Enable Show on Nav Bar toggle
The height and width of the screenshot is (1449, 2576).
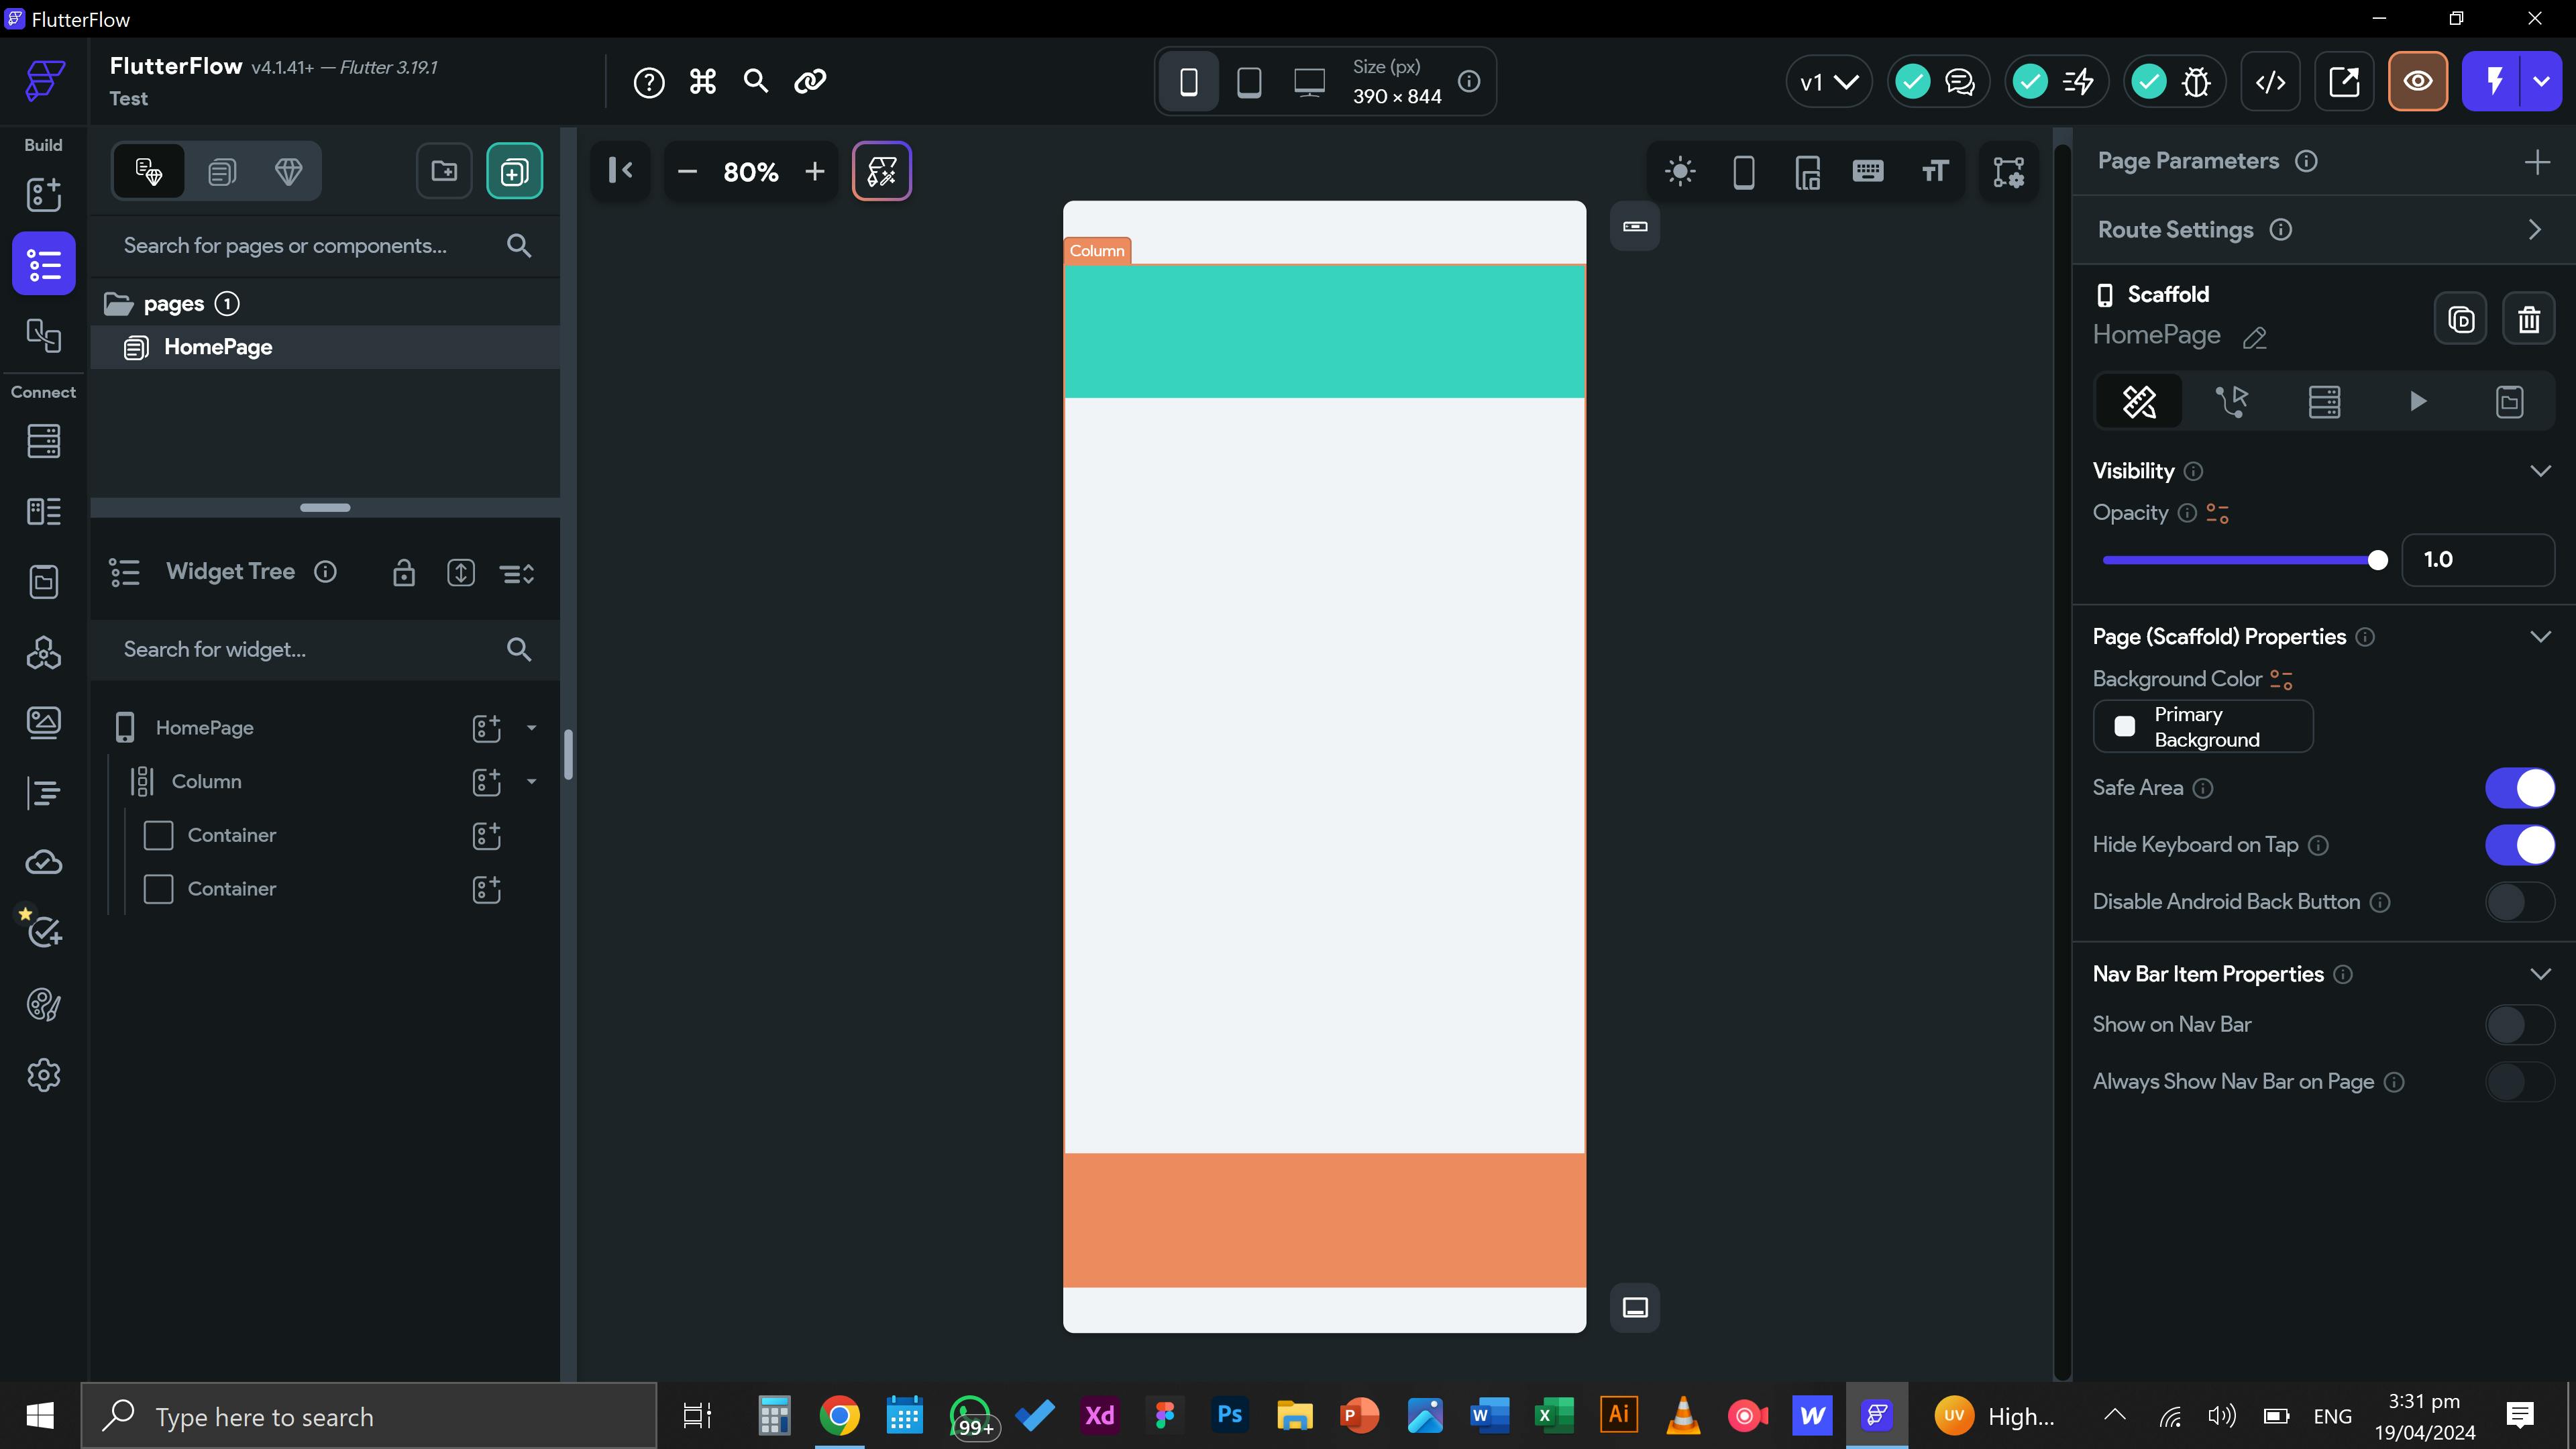[x=2519, y=1025]
